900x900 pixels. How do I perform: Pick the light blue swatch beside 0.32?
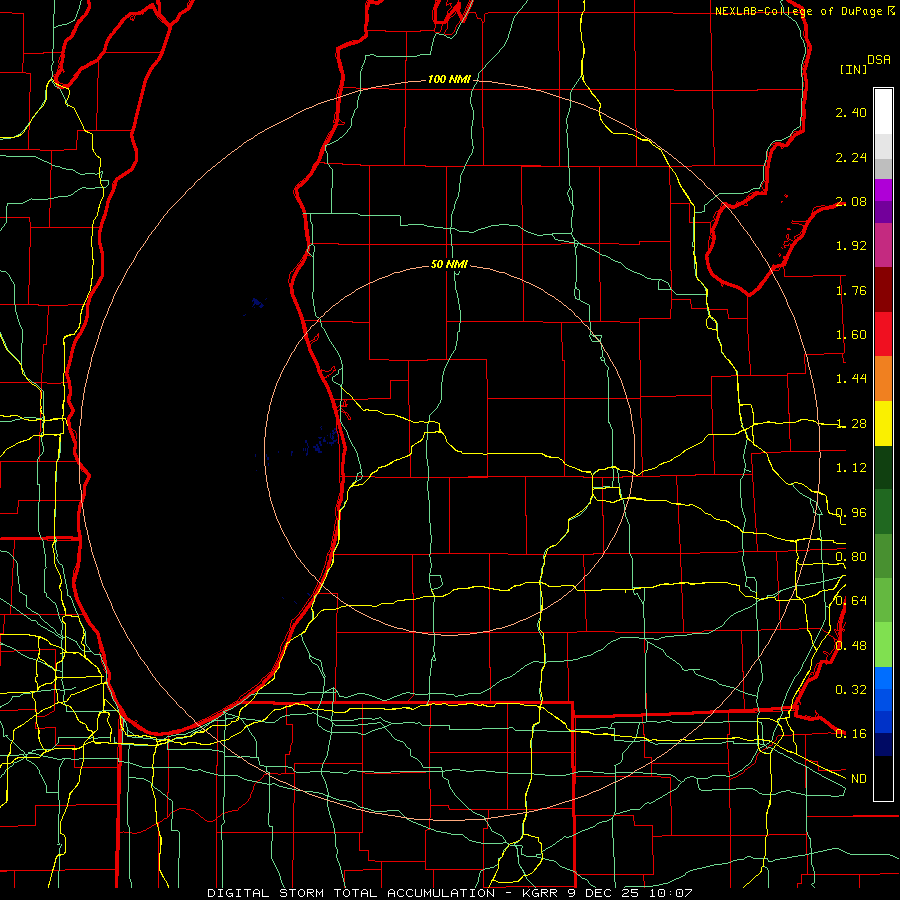pos(883,678)
